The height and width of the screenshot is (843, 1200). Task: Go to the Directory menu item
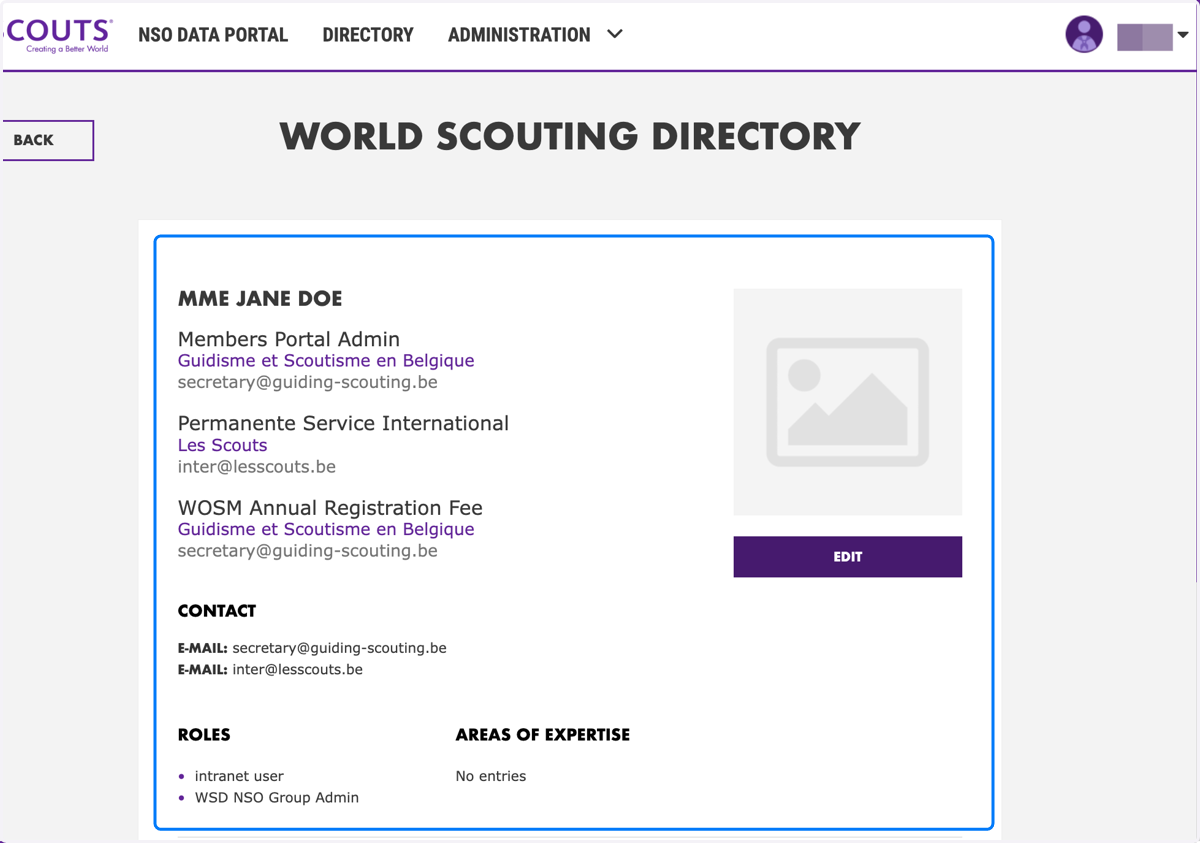368,35
